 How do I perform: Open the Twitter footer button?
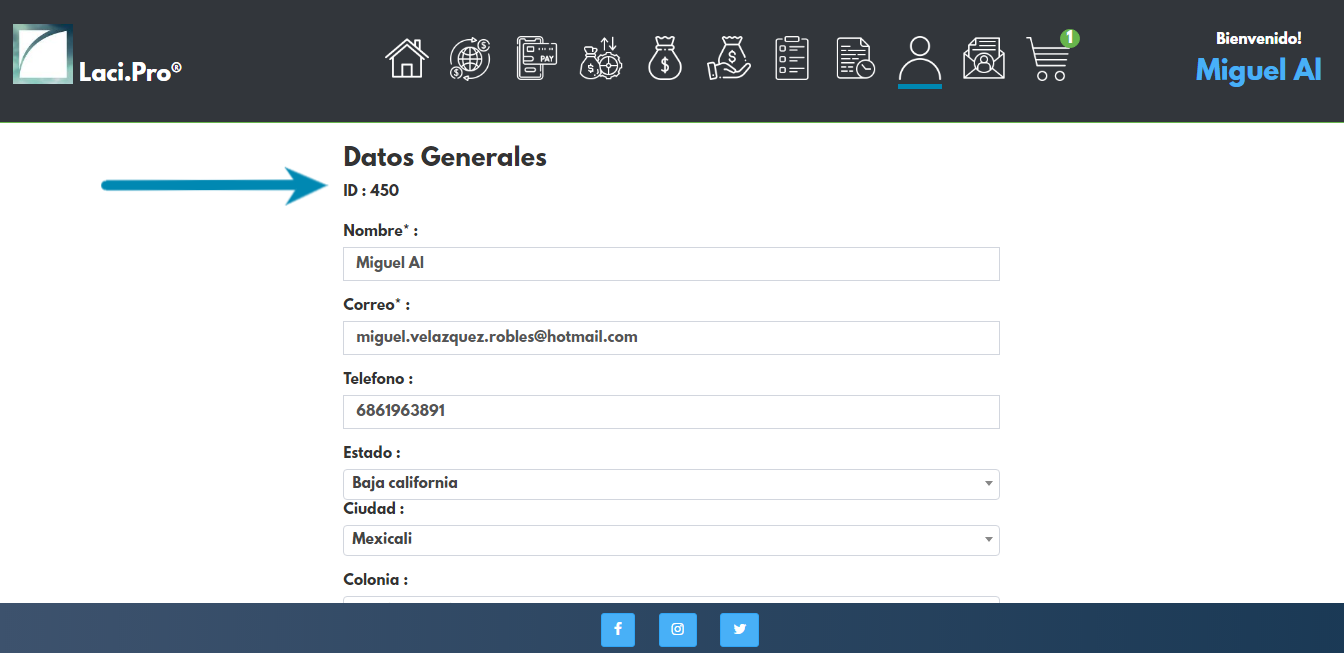pos(739,629)
